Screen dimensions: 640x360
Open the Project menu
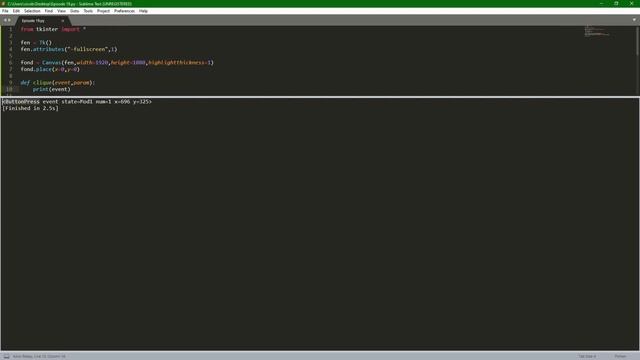point(103,11)
